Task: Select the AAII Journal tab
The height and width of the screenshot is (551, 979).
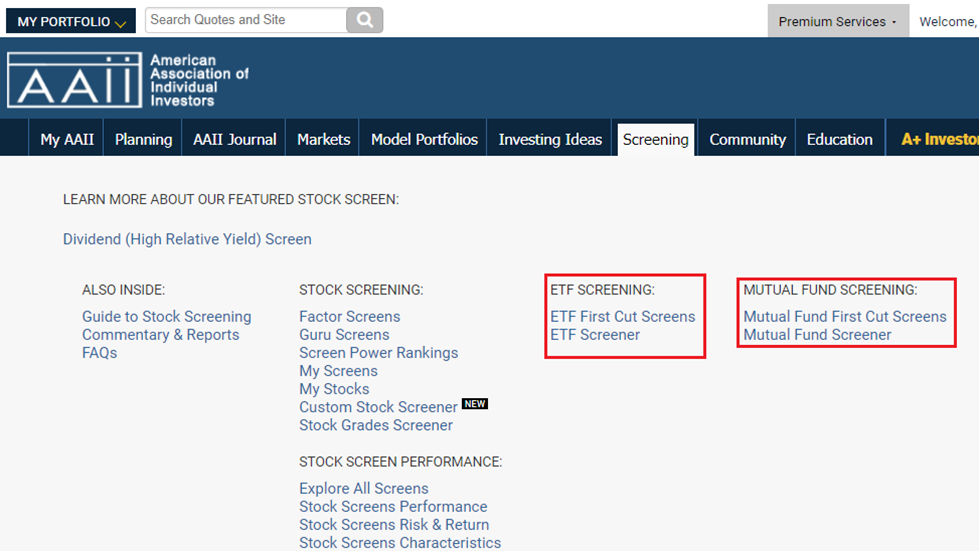Action: (235, 139)
